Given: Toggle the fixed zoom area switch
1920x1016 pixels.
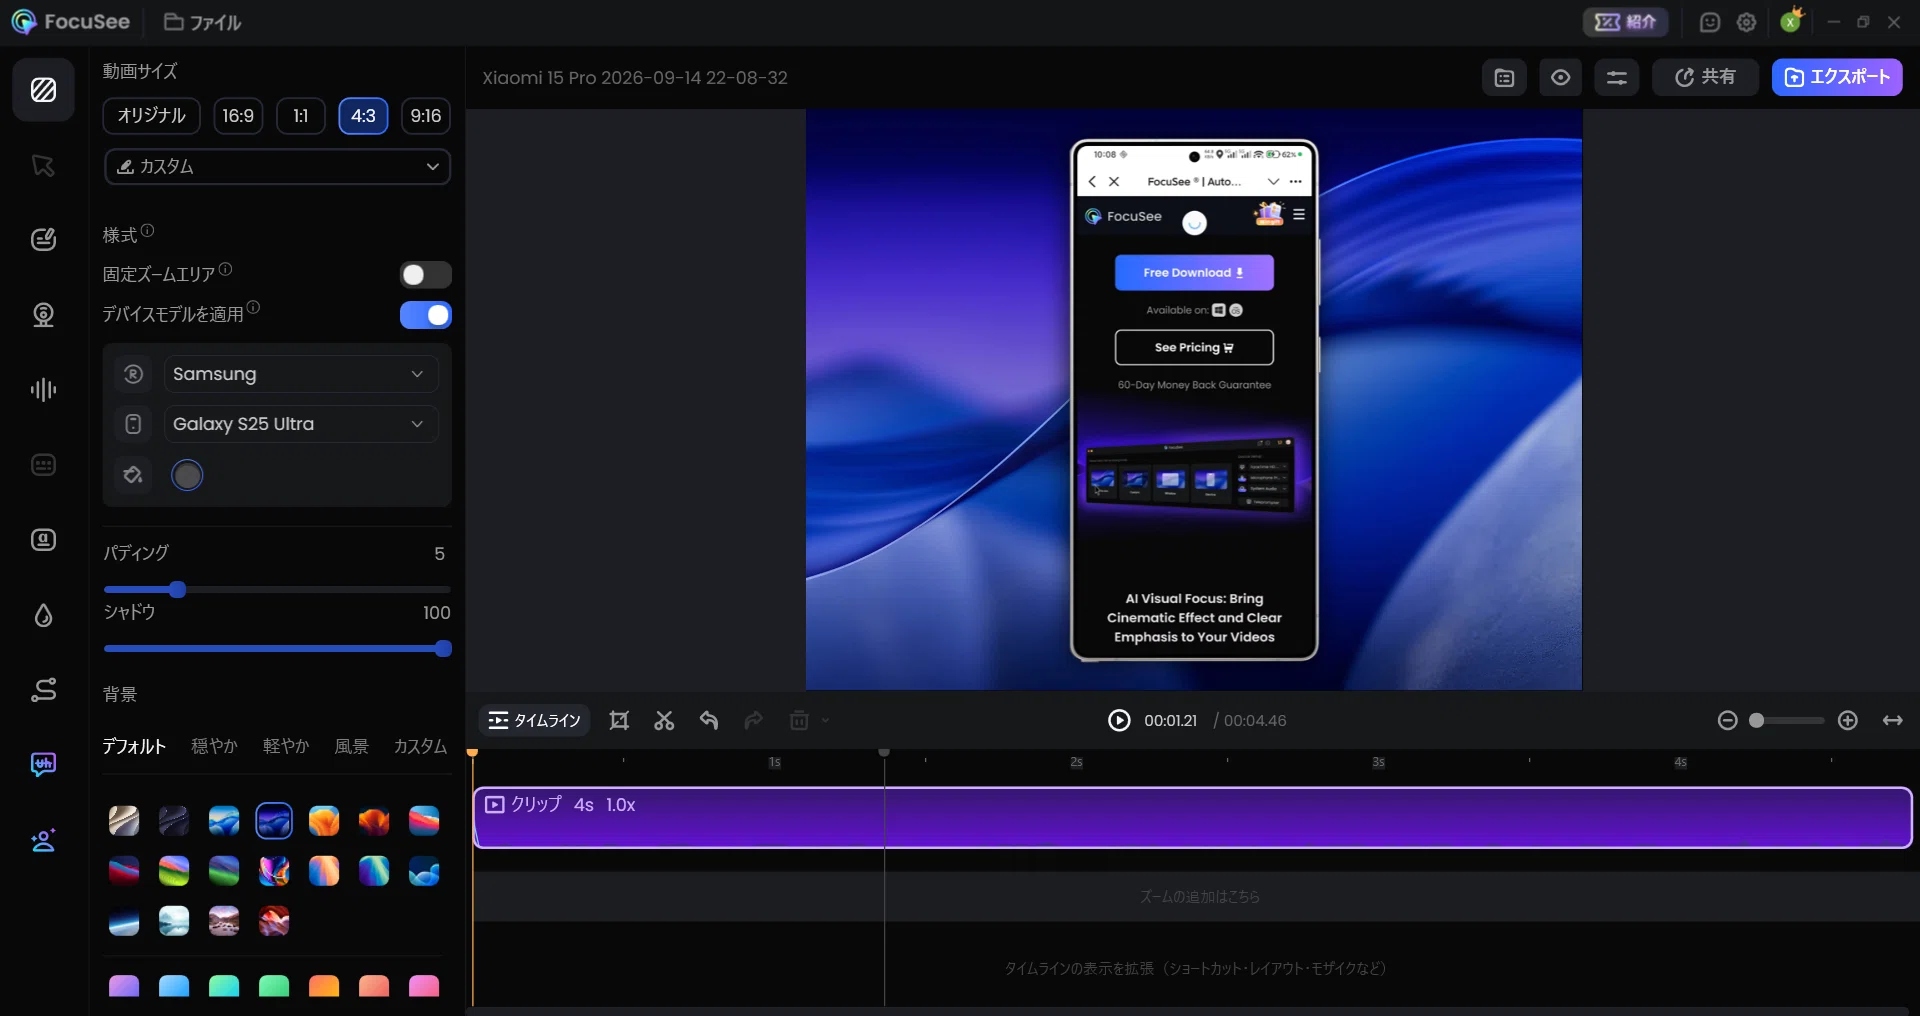Looking at the screenshot, I should coord(426,275).
